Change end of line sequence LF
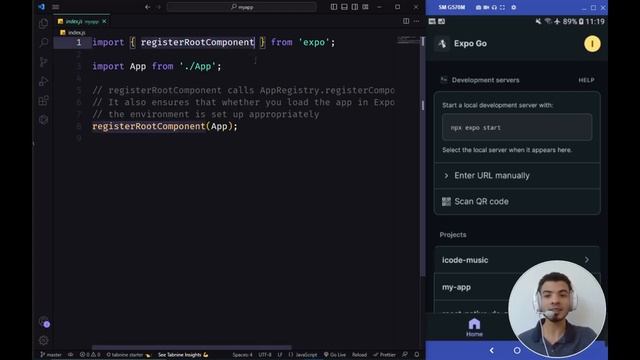 (x=280, y=355)
